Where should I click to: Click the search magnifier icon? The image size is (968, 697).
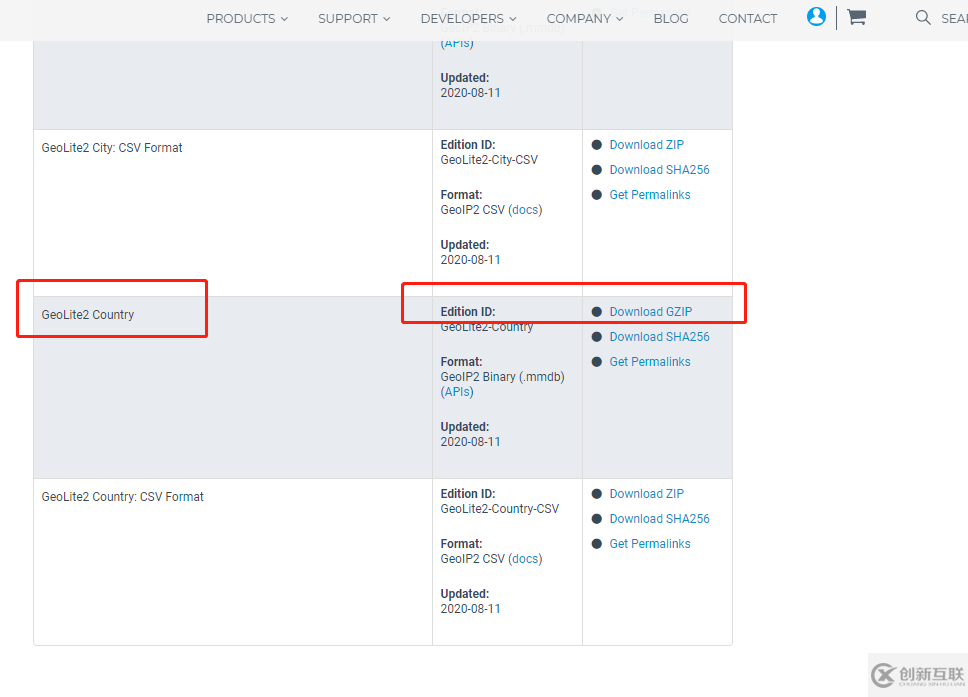(923, 17)
